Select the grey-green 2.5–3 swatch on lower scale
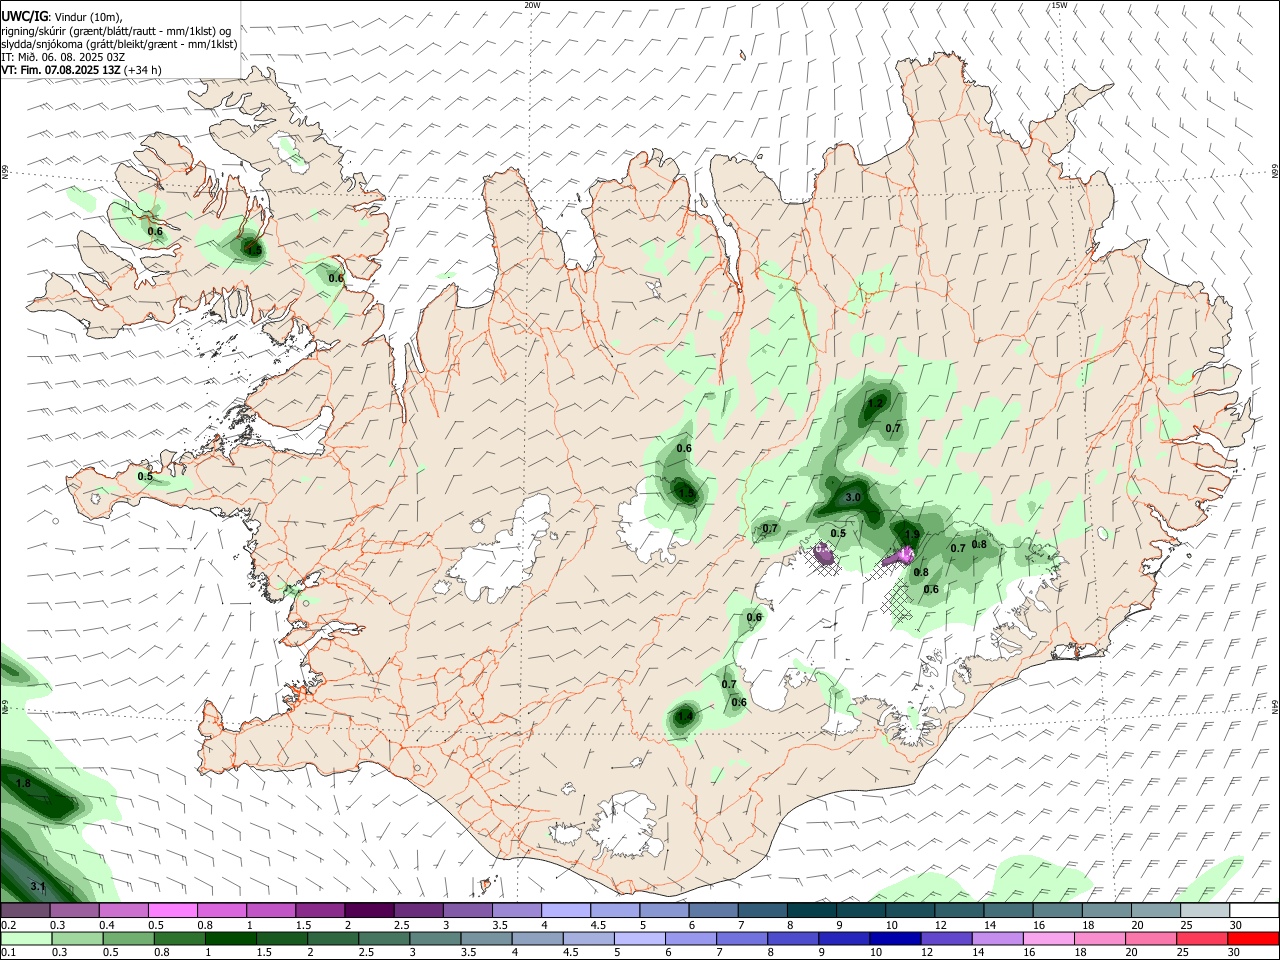 click(x=384, y=938)
